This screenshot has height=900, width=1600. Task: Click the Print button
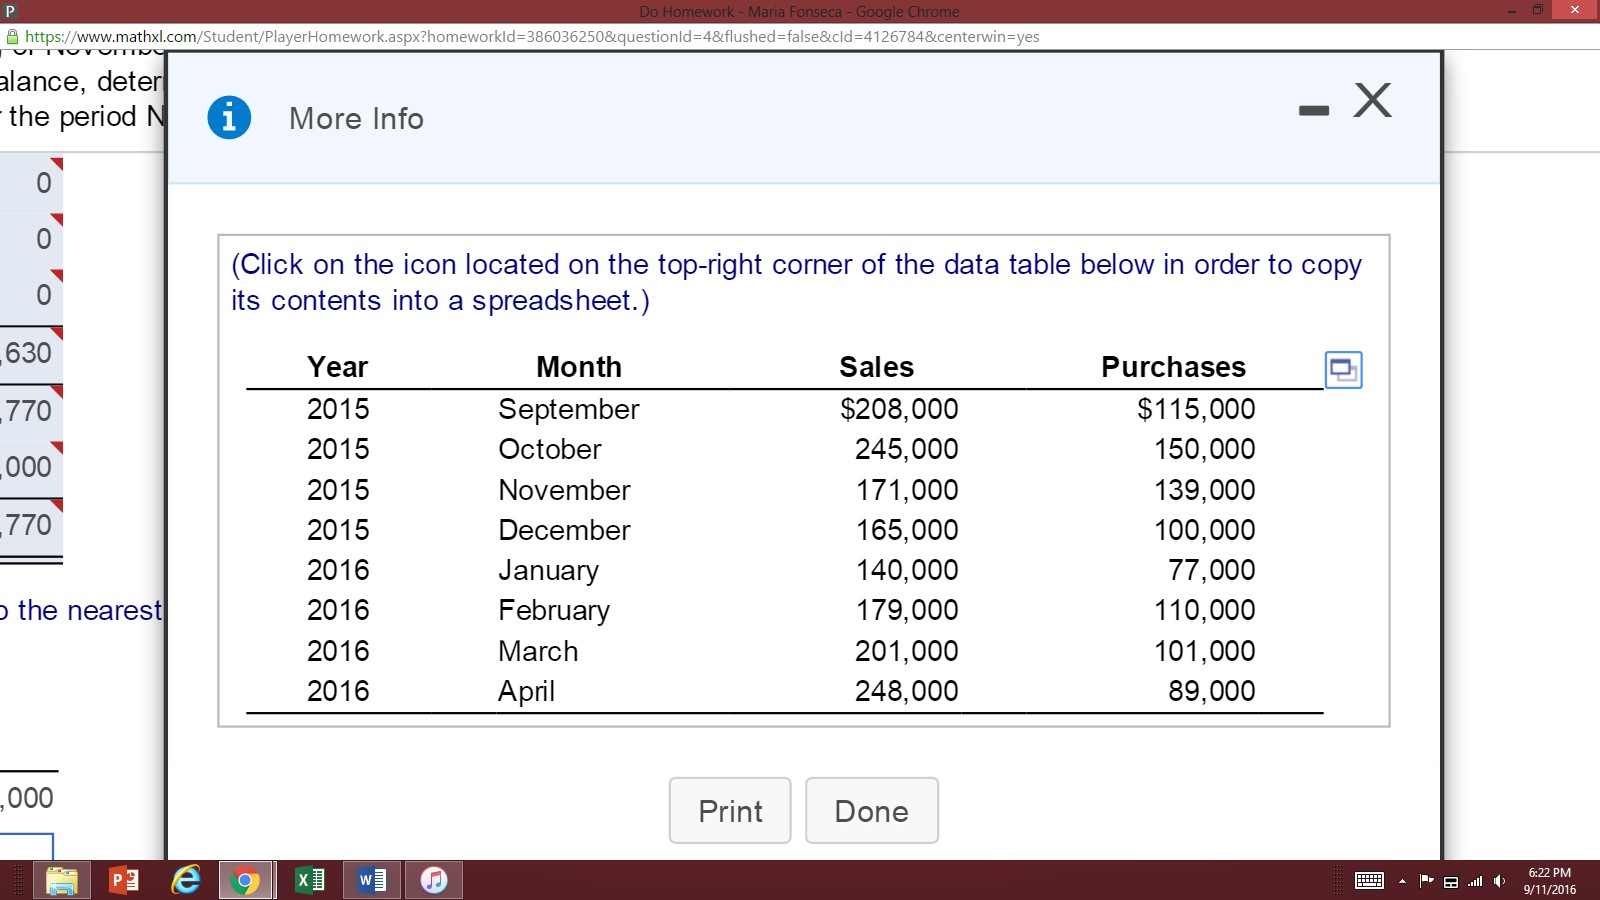pyautogui.click(x=729, y=811)
